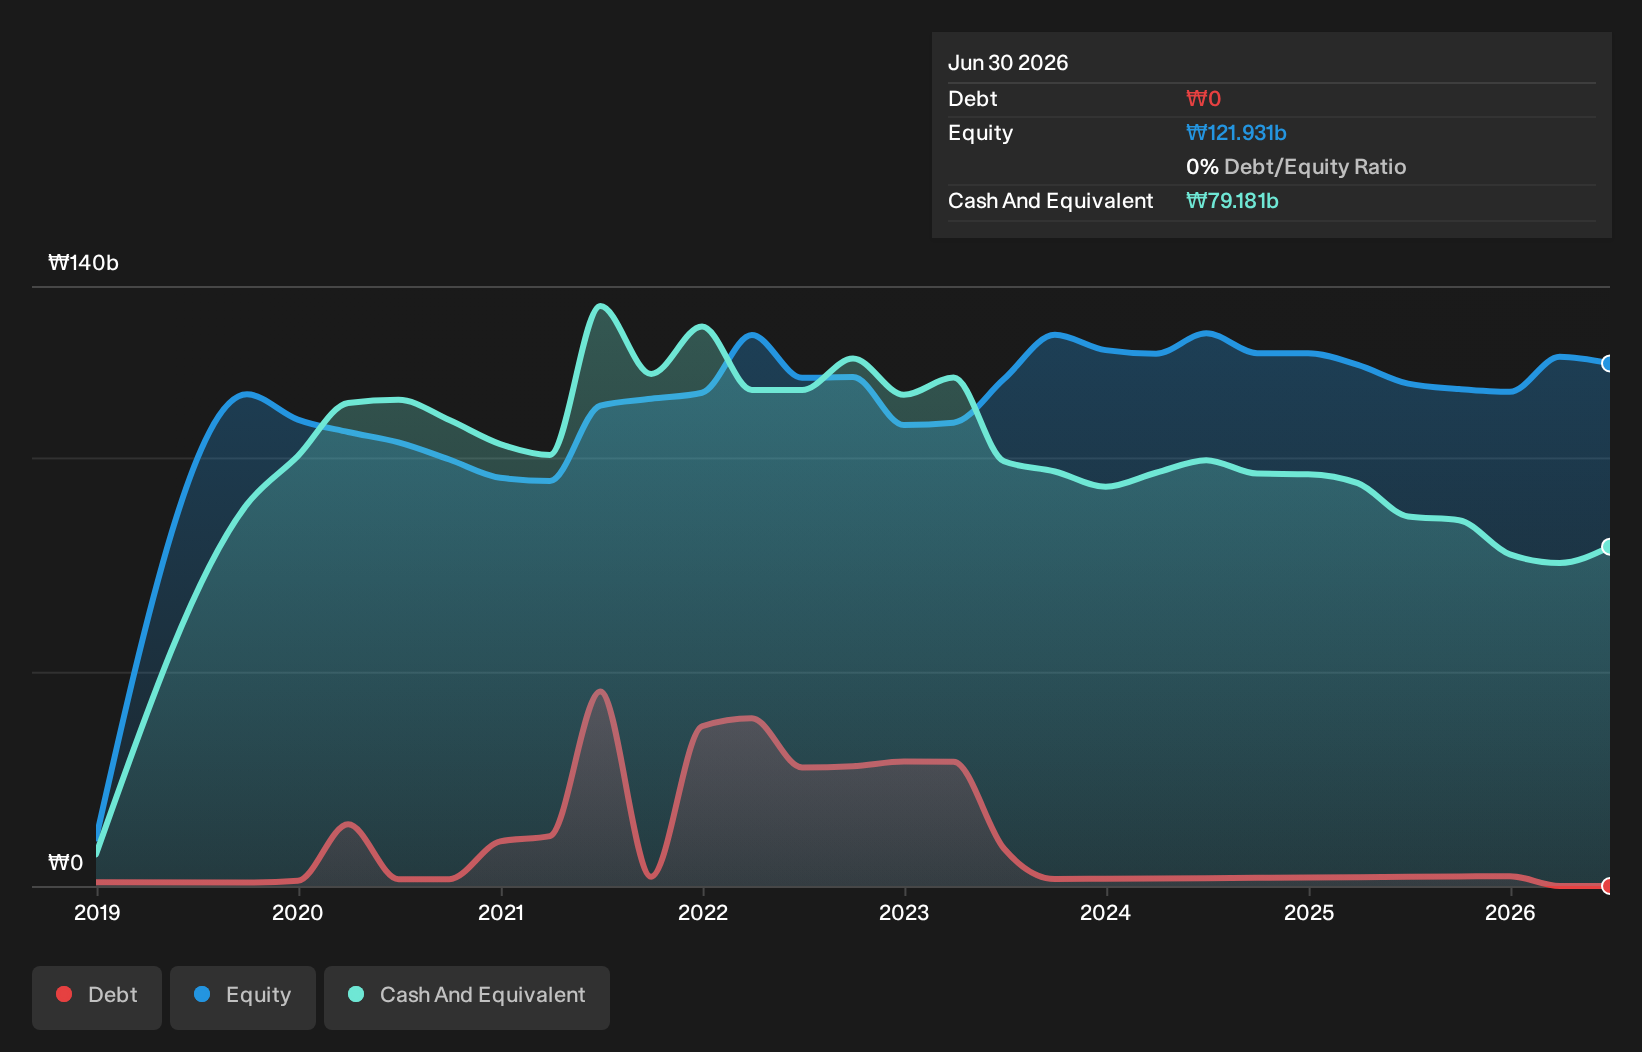
Task: Click the 2020 x-axis label
Action: (298, 912)
